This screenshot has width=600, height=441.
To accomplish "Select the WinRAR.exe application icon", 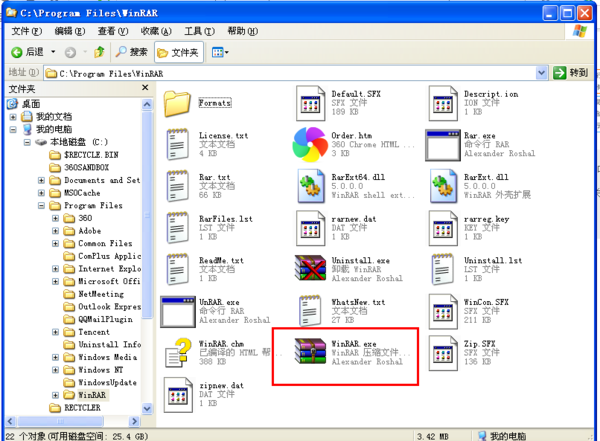I will (x=310, y=351).
